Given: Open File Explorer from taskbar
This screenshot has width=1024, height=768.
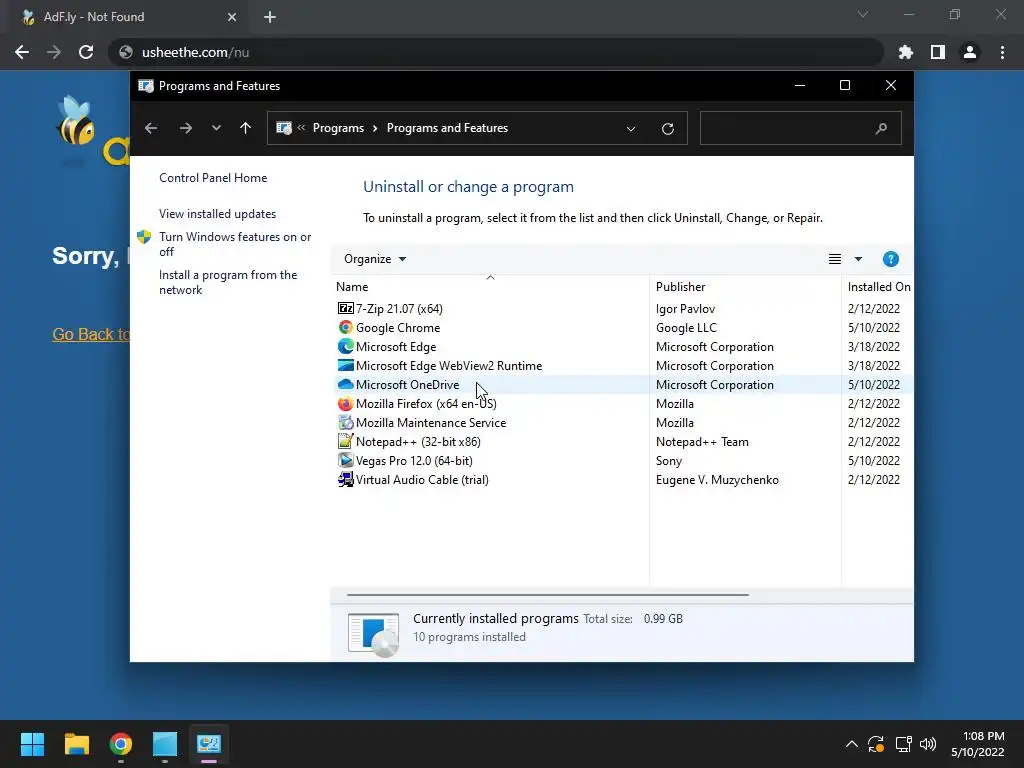Looking at the screenshot, I should click(77, 744).
